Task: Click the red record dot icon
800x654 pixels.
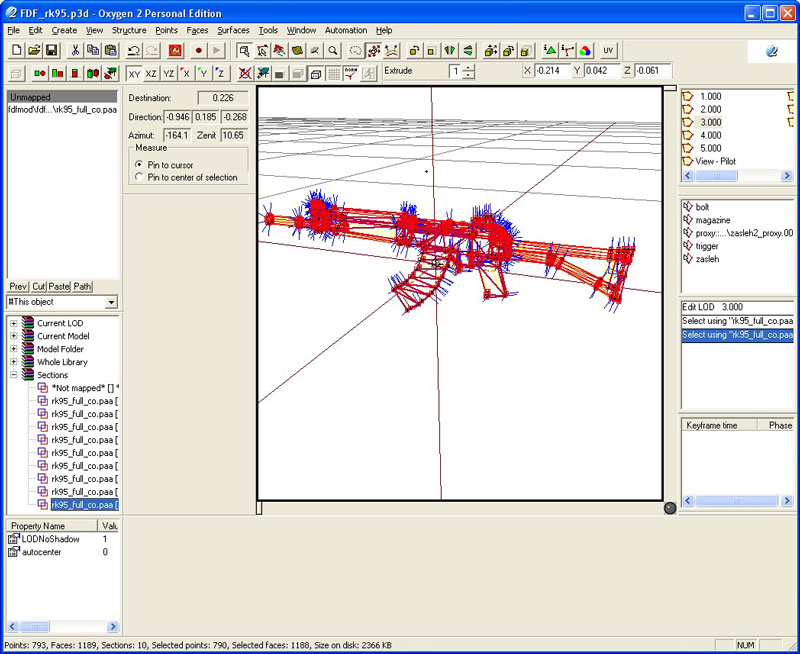Action: pyautogui.click(x=198, y=50)
